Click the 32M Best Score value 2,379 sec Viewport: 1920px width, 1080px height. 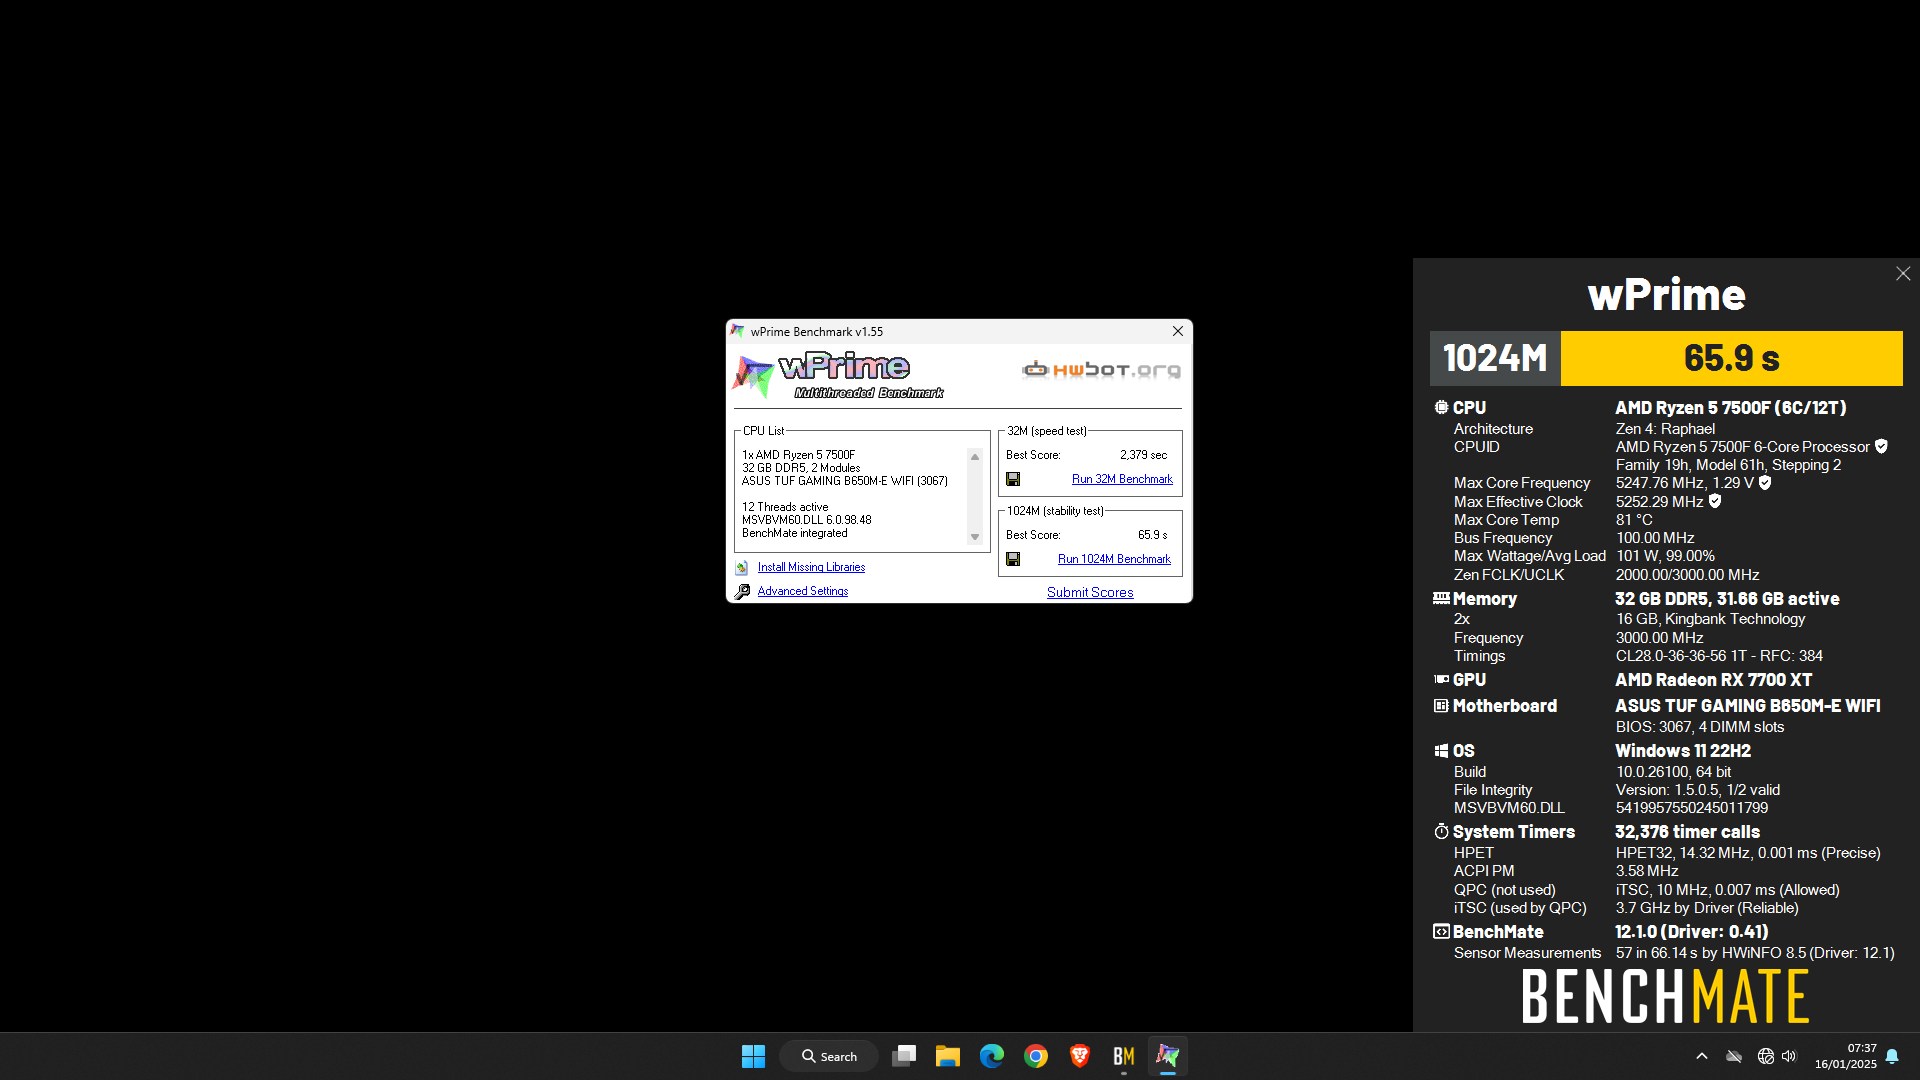(1143, 455)
